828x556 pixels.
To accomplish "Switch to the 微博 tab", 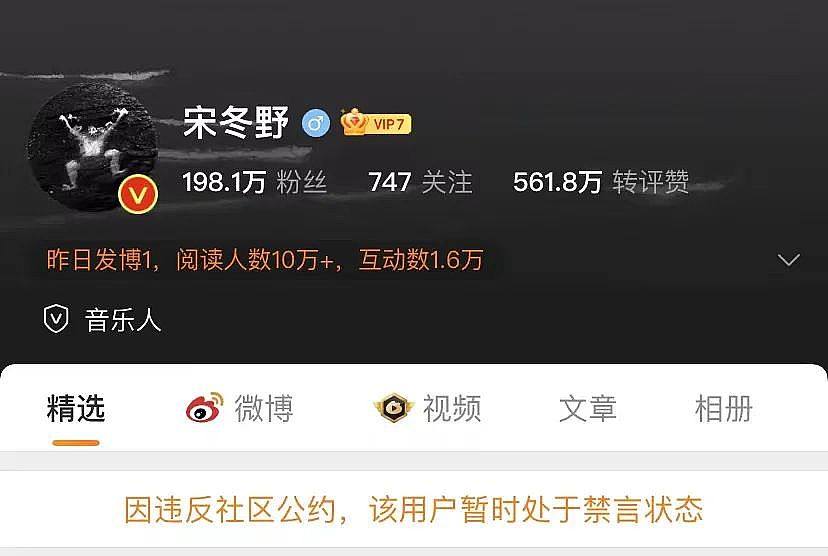I will pyautogui.click(x=264, y=408).
